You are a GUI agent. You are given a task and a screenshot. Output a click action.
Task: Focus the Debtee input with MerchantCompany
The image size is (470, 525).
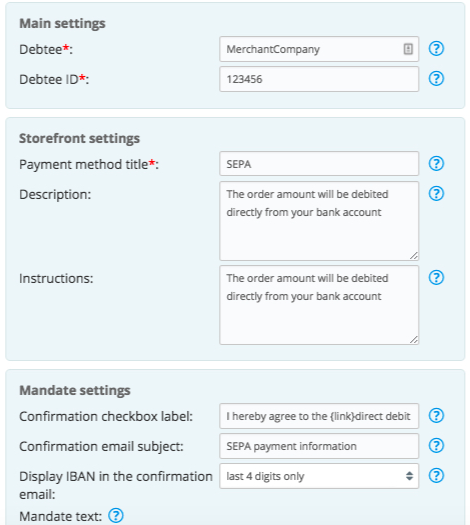(319, 49)
